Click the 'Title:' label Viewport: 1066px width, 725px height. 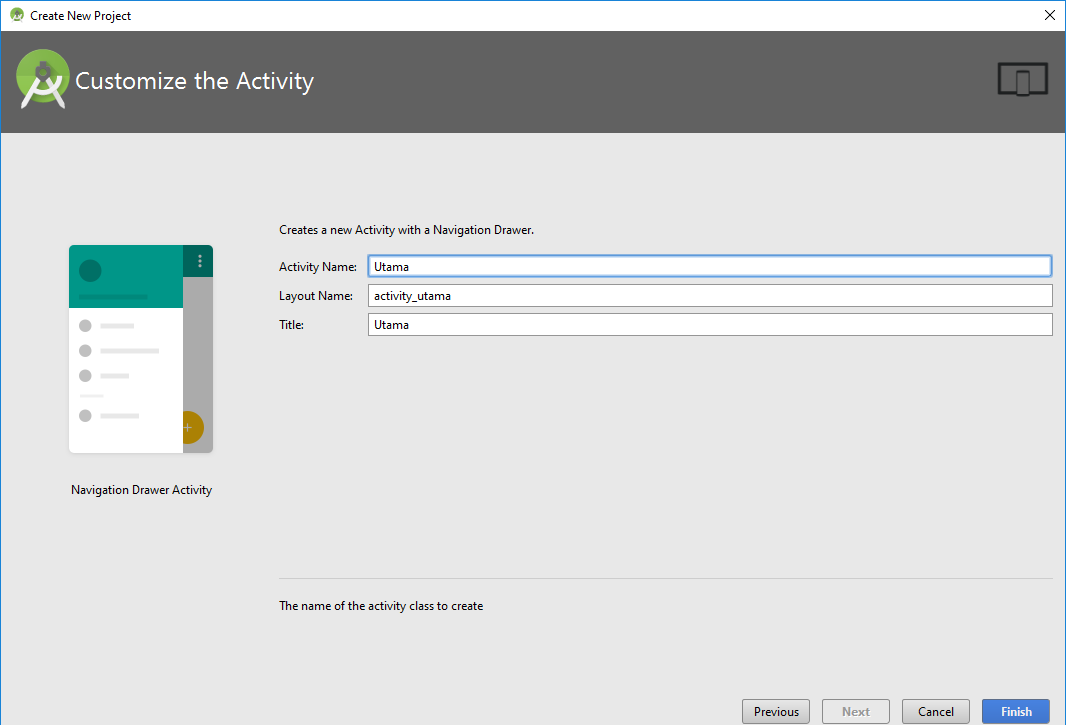pos(291,325)
